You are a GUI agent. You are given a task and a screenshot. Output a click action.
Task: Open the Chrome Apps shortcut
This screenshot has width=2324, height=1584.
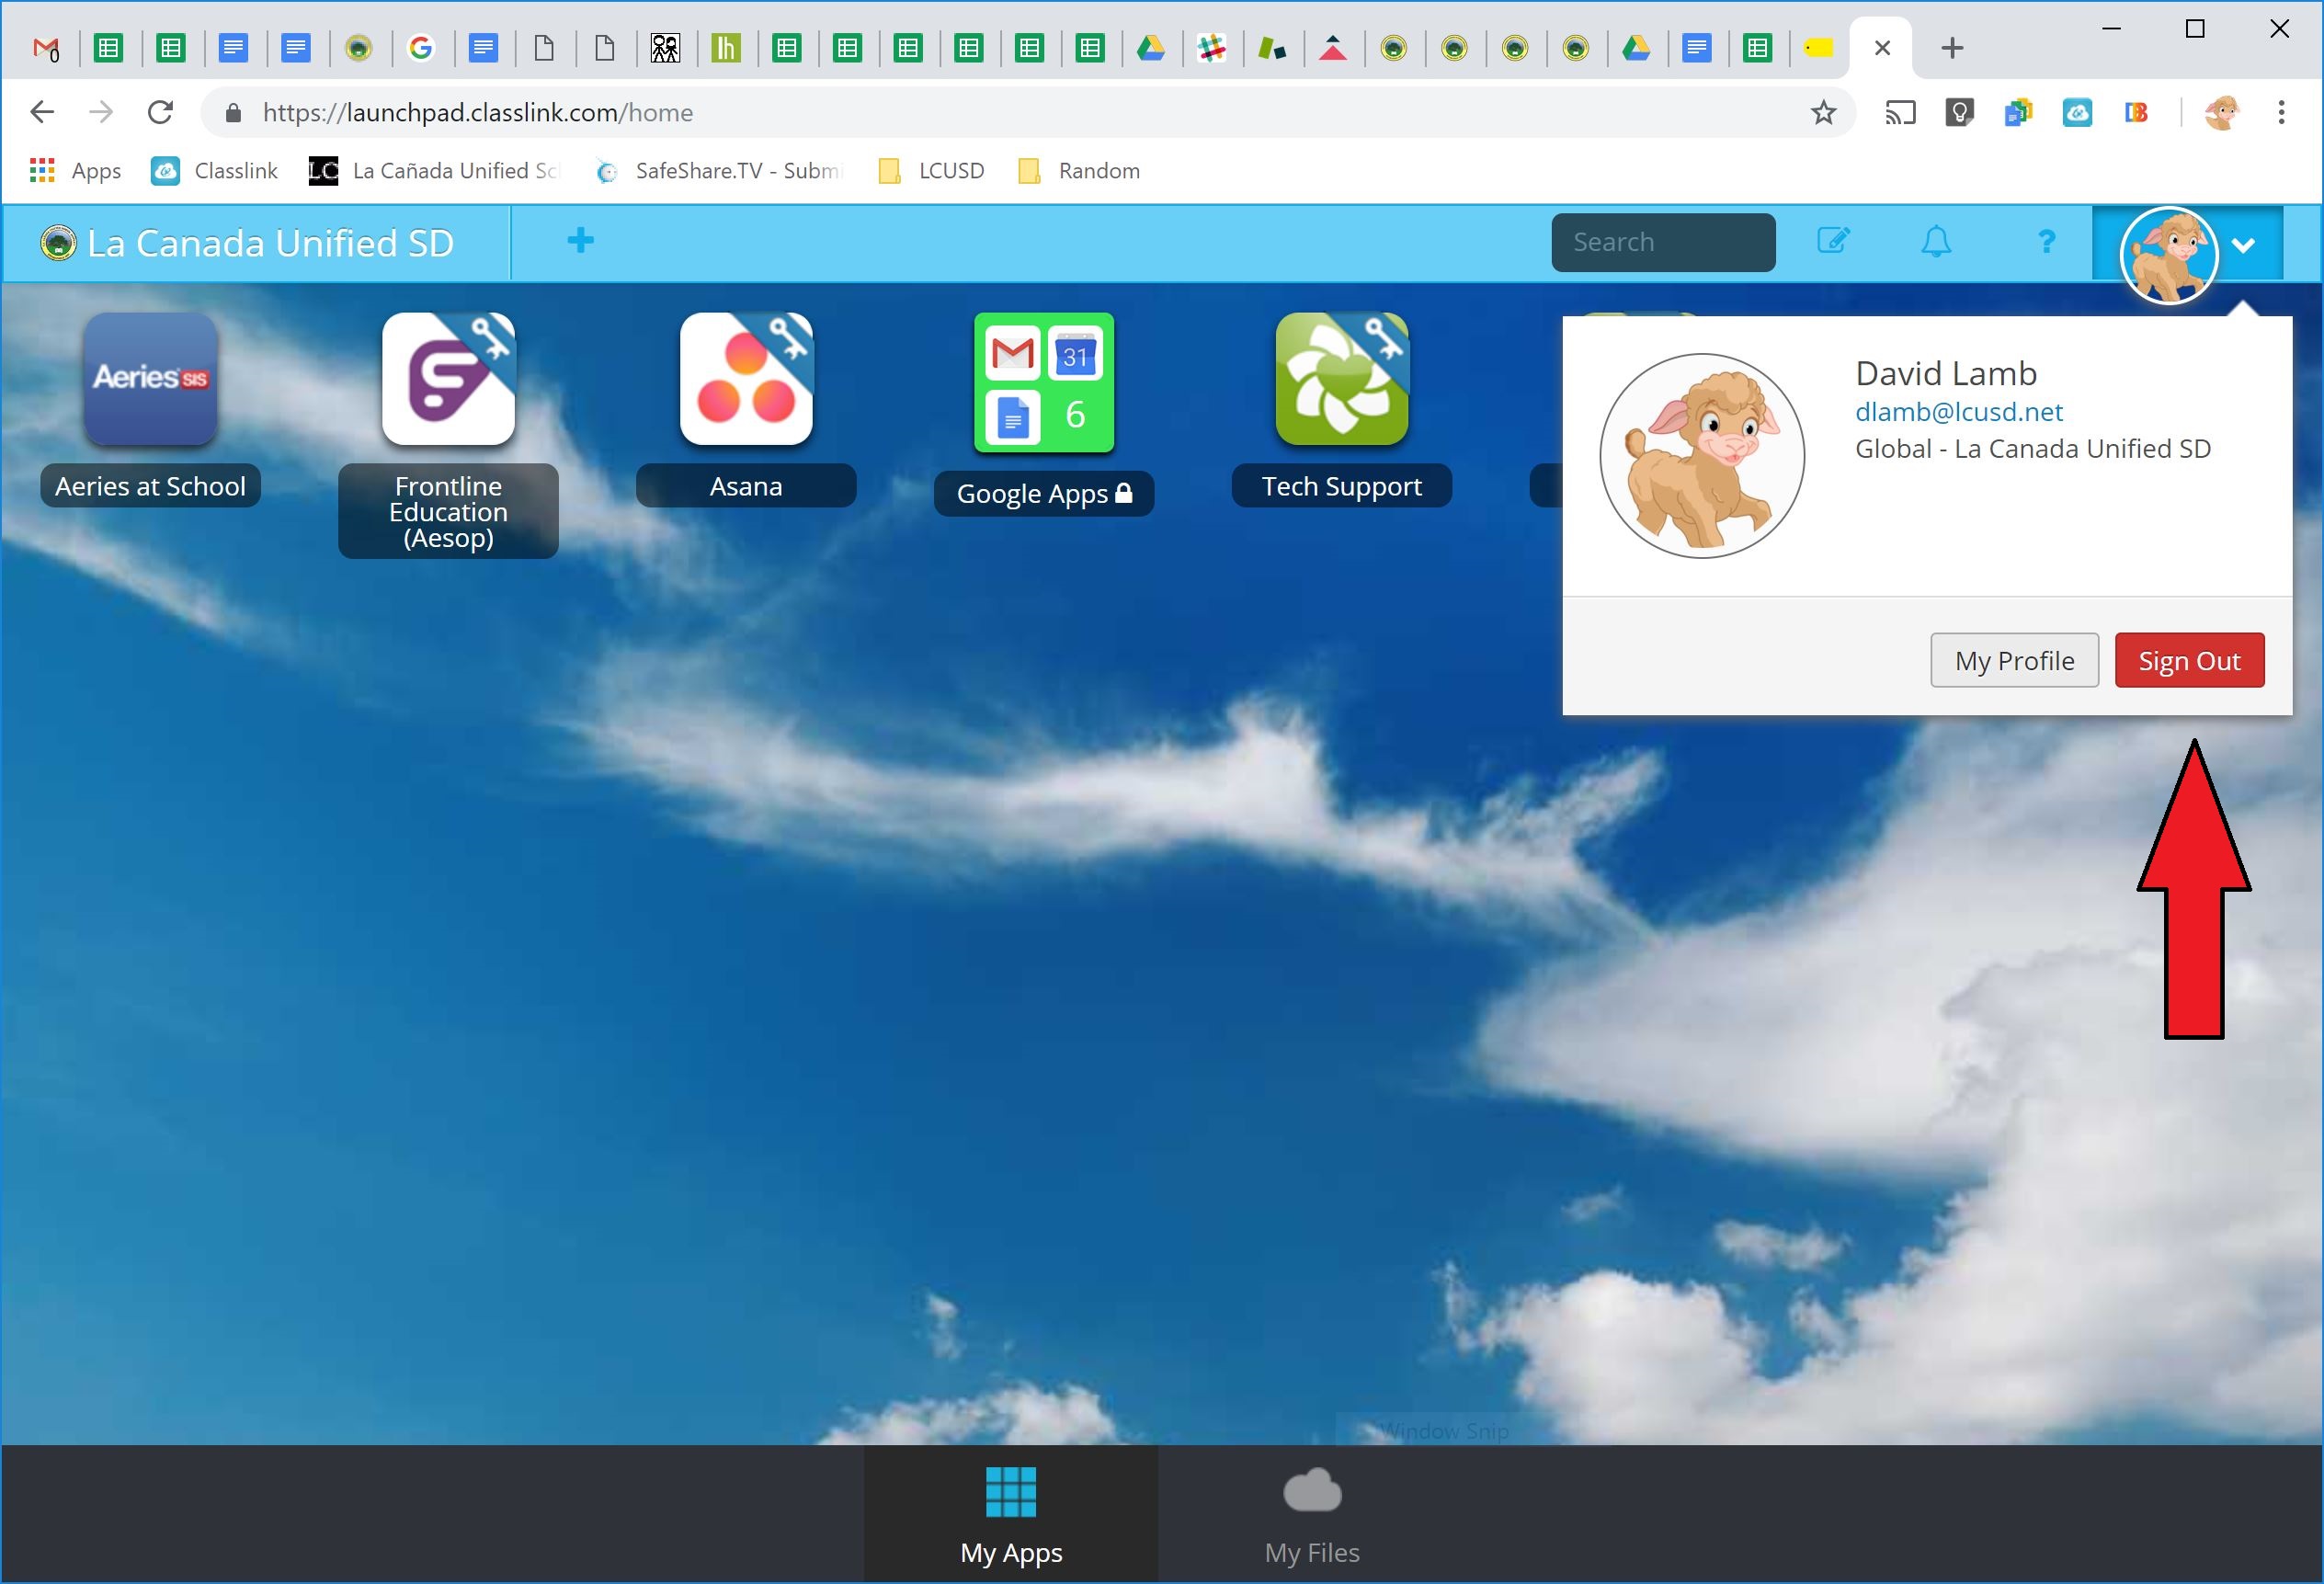click(x=75, y=171)
